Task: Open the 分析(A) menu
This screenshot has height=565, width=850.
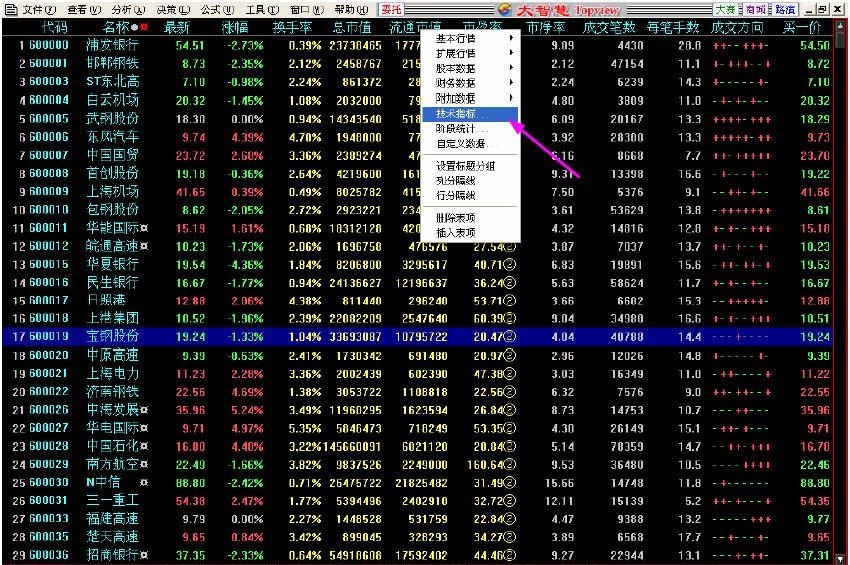Action: click(128, 9)
